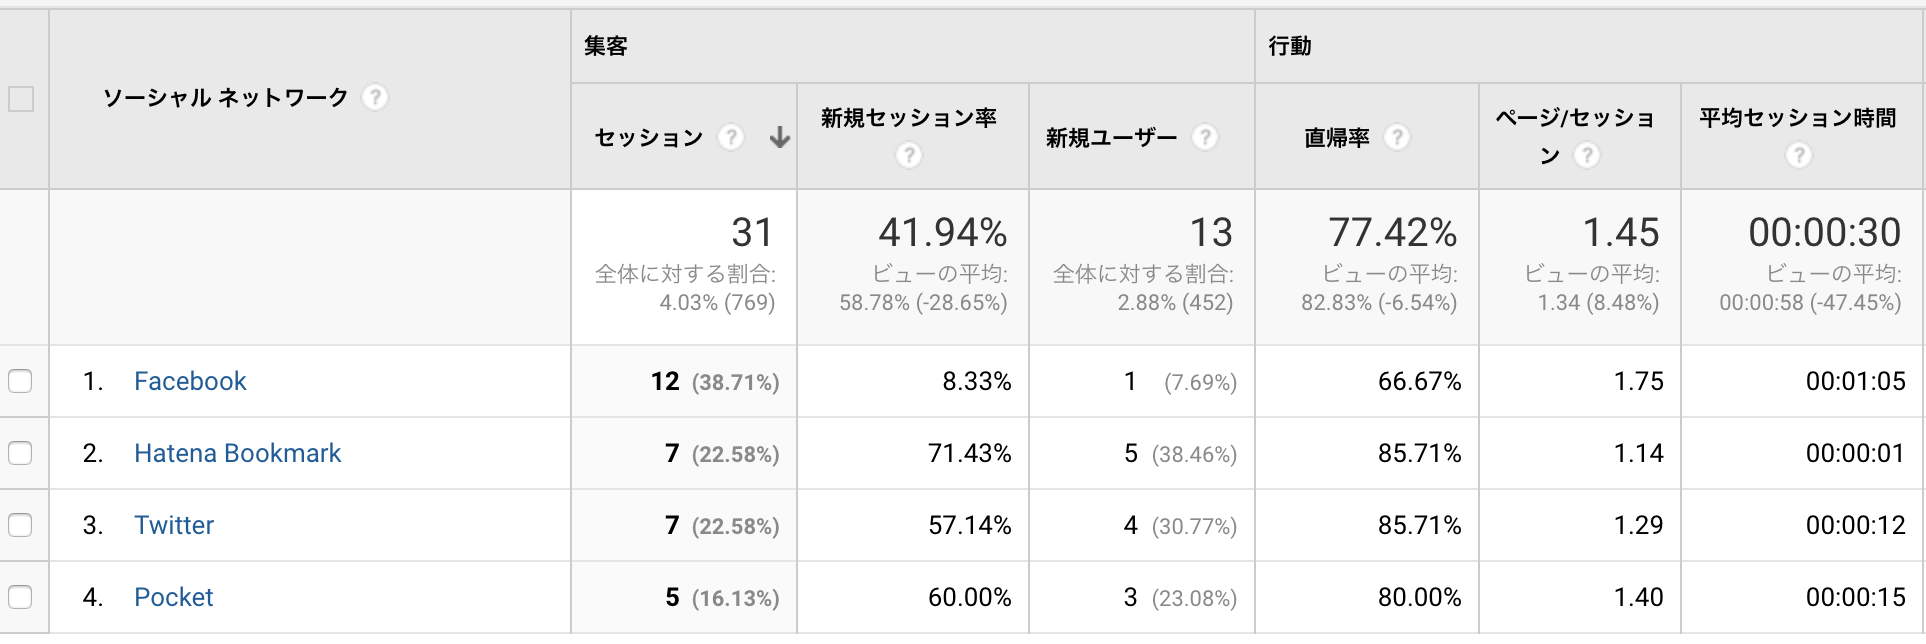Sort by 平均セッション時間 column header

click(1800, 118)
